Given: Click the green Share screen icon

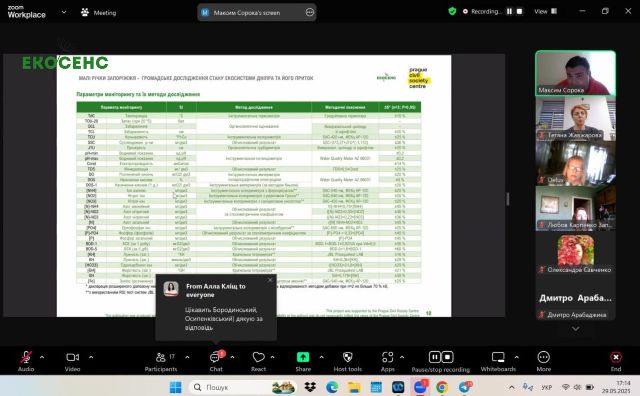Looking at the screenshot, I should tap(303, 357).
